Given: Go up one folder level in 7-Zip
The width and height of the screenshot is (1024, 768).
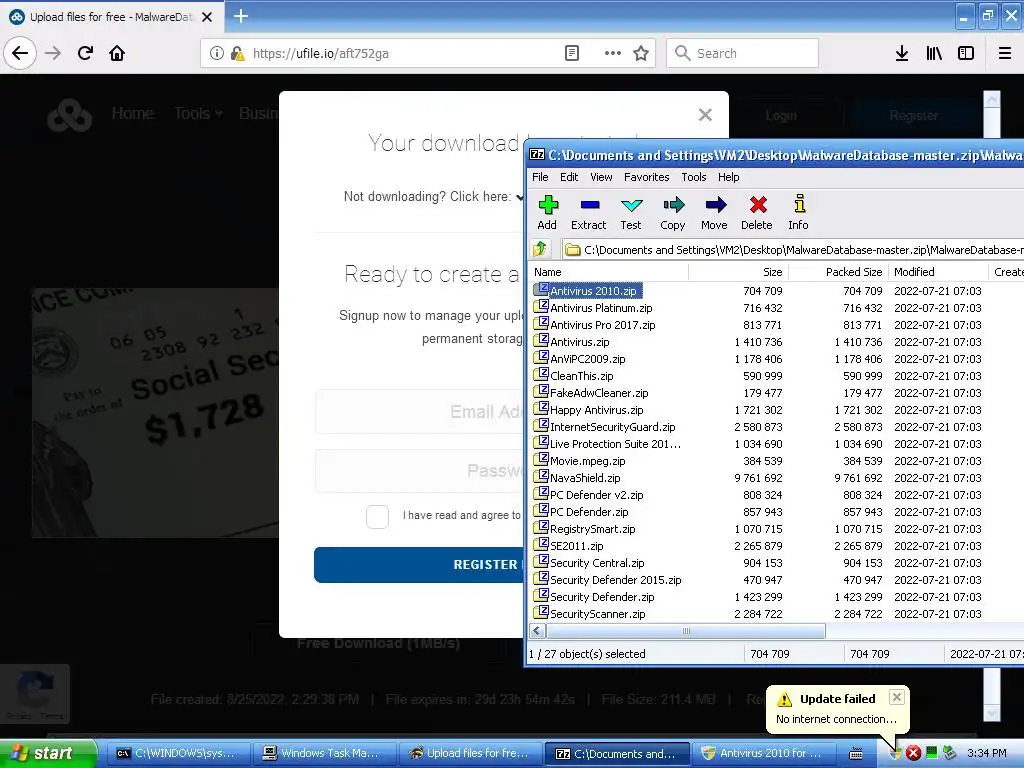Looking at the screenshot, I should [x=540, y=249].
